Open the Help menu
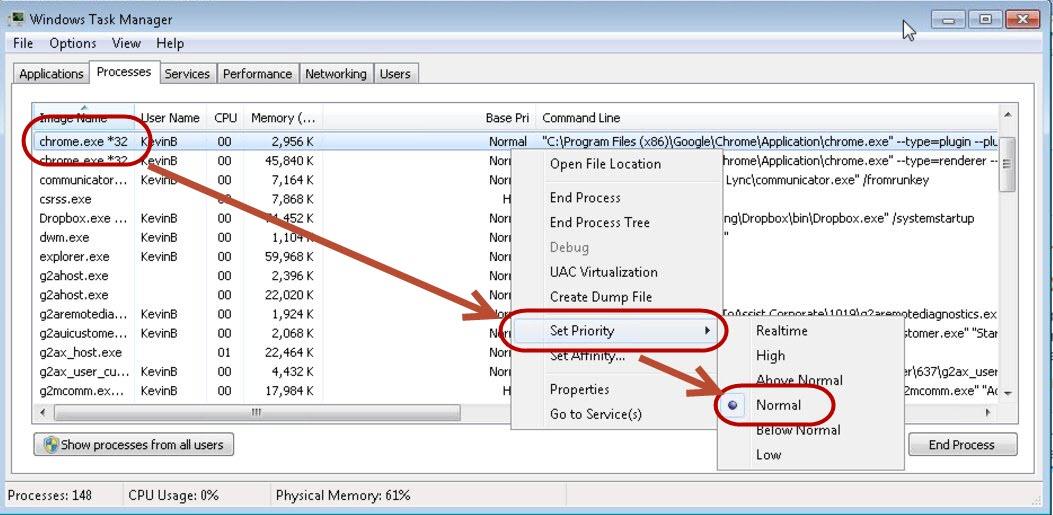 (170, 43)
